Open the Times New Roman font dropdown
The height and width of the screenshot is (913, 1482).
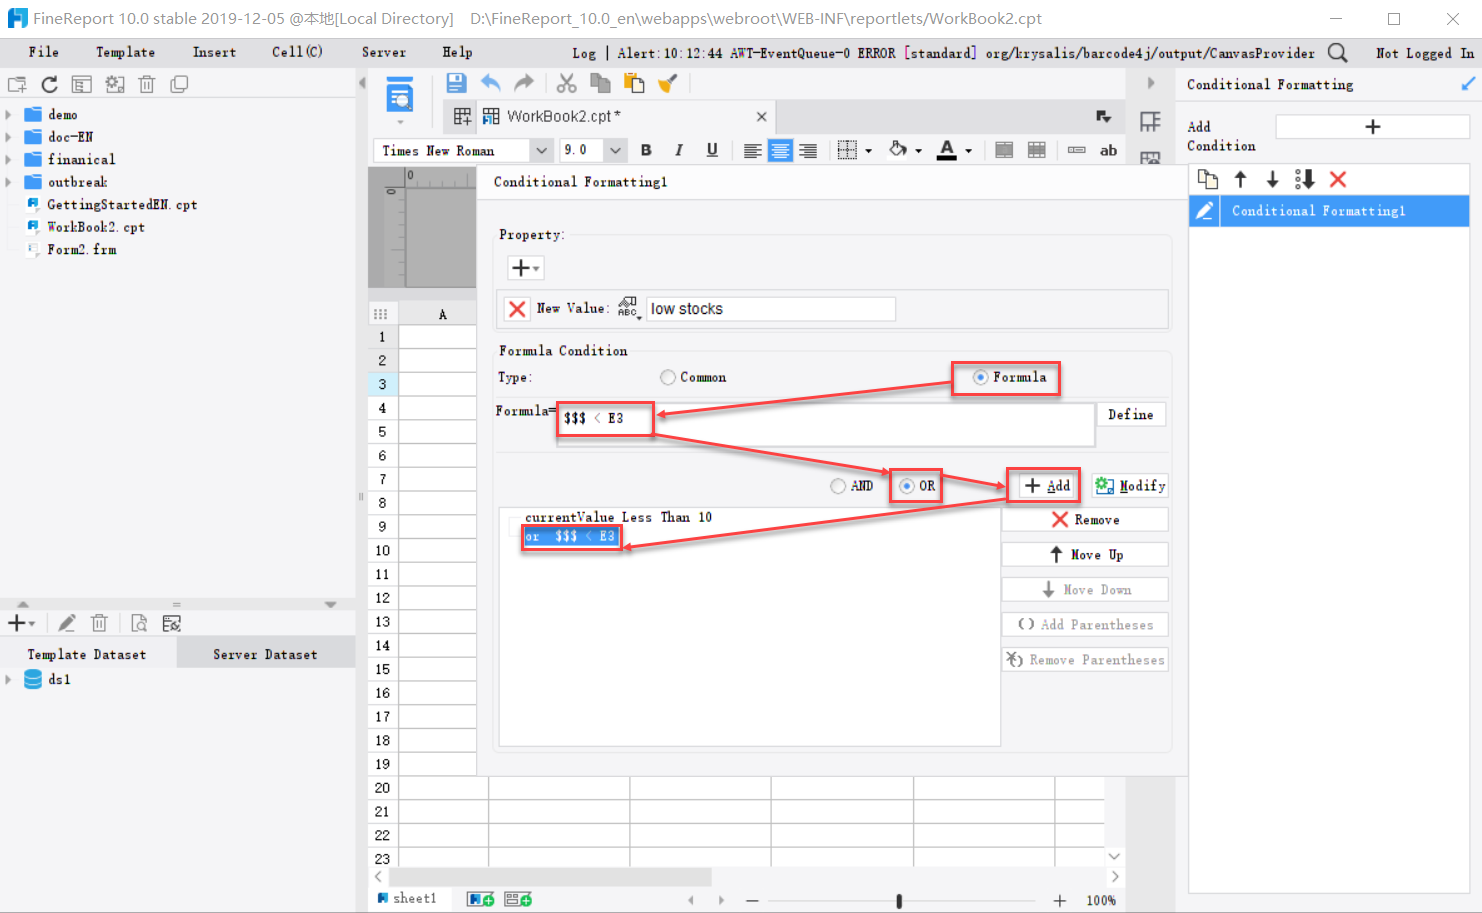[541, 151]
